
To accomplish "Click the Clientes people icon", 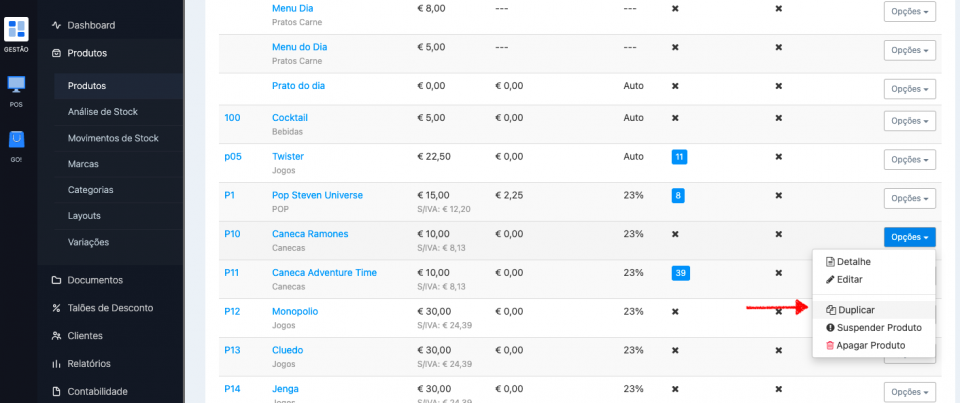I will (x=57, y=336).
